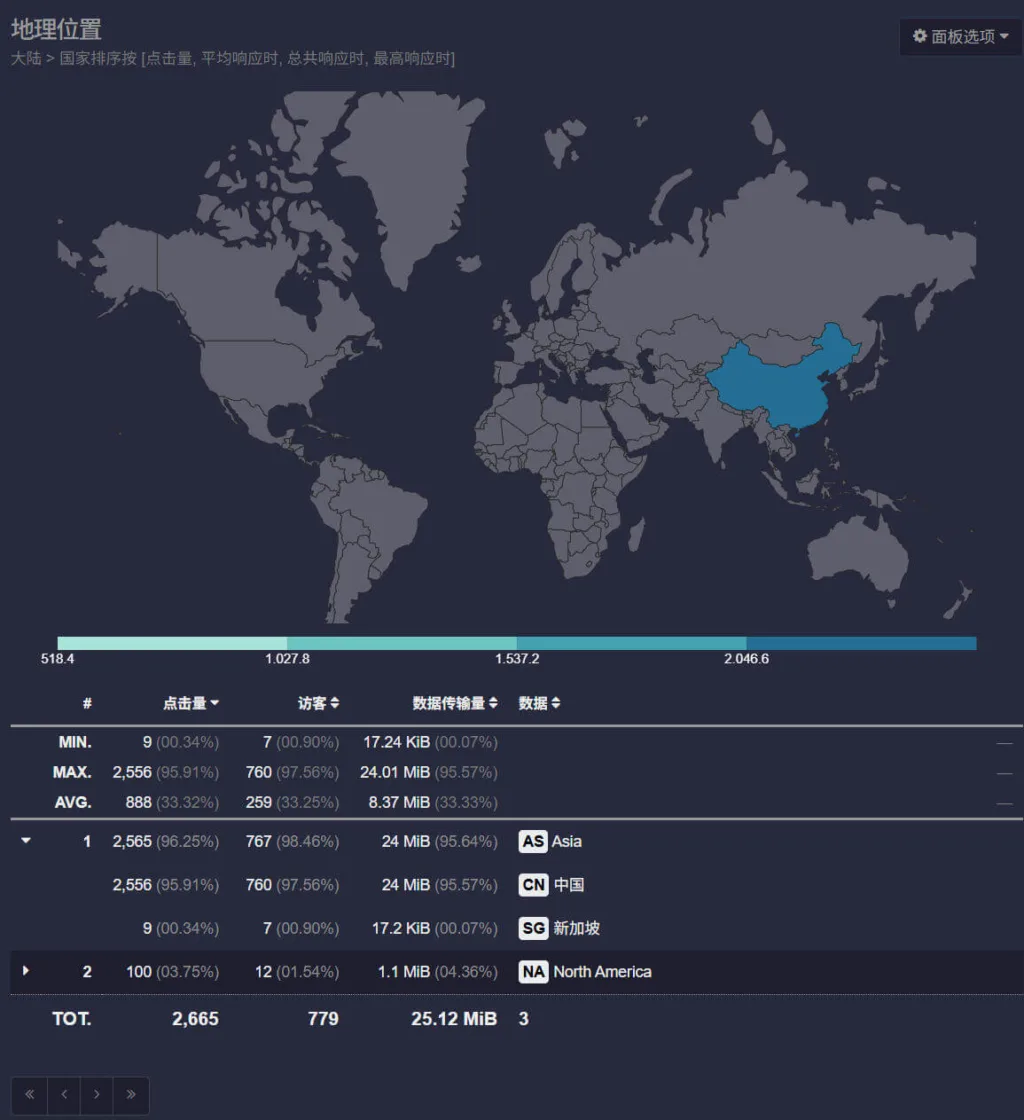Click the AS Asia badge
This screenshot has height=1120, width=1024.
click(x=534, y=841)
